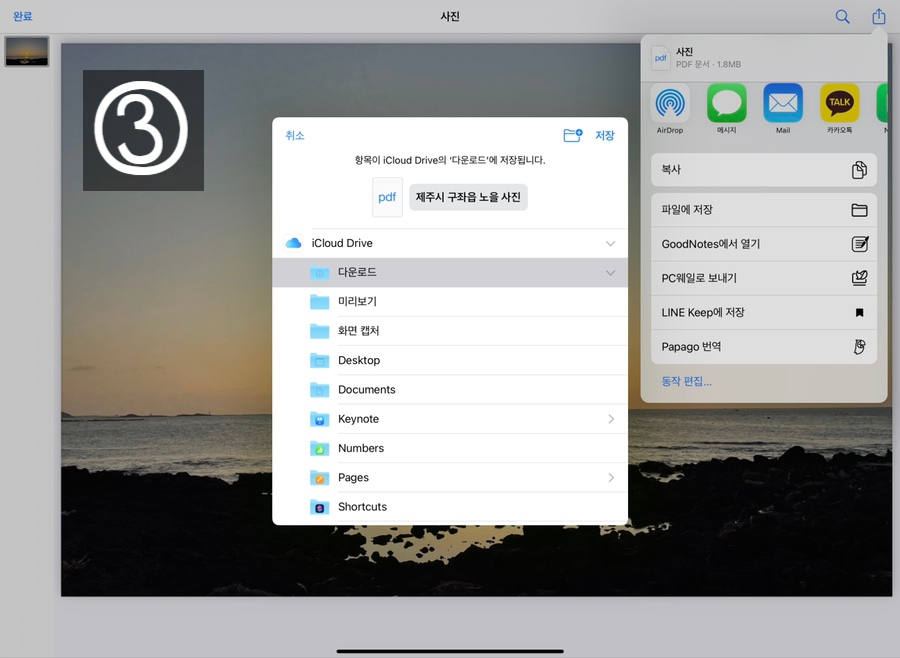
Task: Share using the Mail icon
Action: click(x=783, y=103)
